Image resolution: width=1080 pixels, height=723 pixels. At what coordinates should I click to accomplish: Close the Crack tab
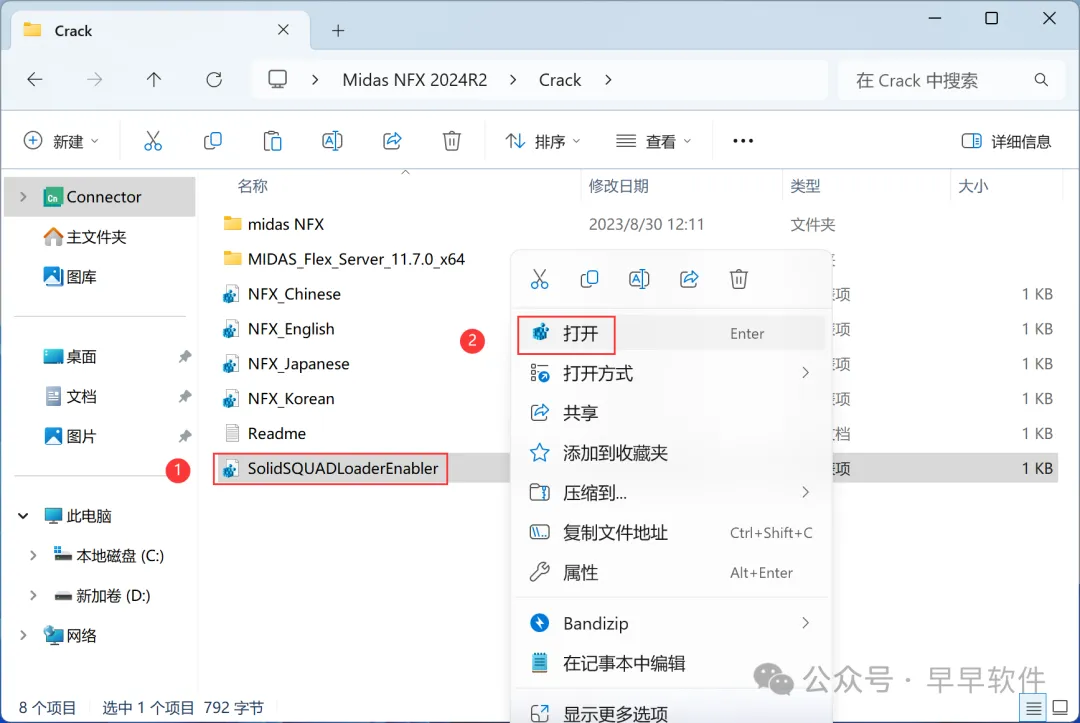tap(283, 30)
